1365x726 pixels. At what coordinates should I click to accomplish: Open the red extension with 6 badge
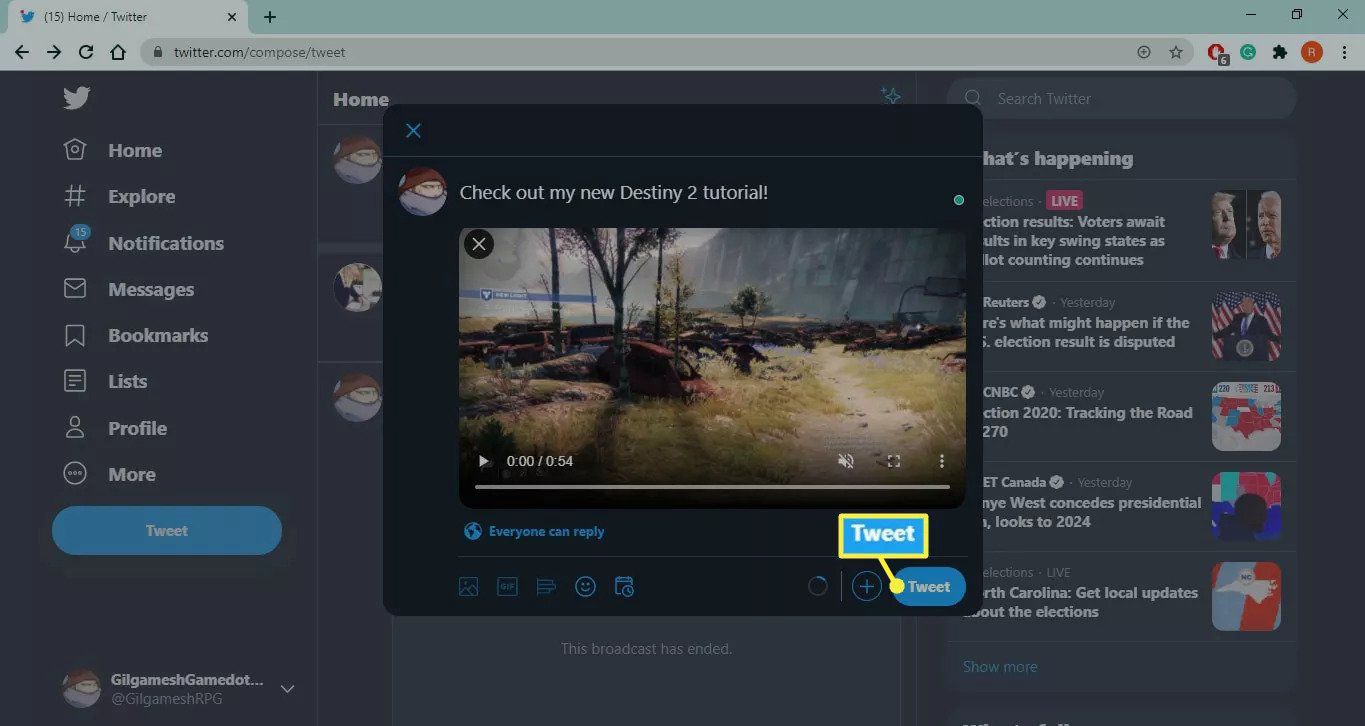(x=1217, y=53)
